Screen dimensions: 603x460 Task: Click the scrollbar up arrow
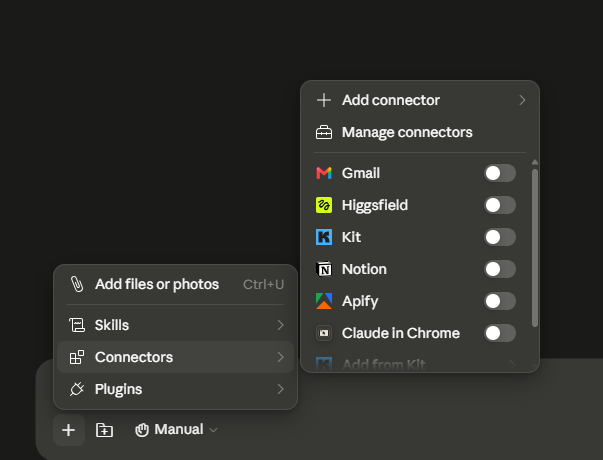pyautogui.click(x=535, y=163)
